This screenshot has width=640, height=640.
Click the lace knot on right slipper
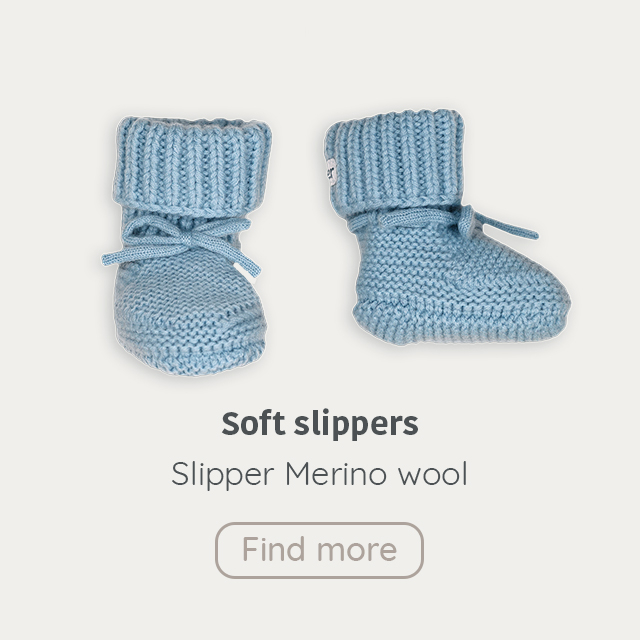coord(467,221)
